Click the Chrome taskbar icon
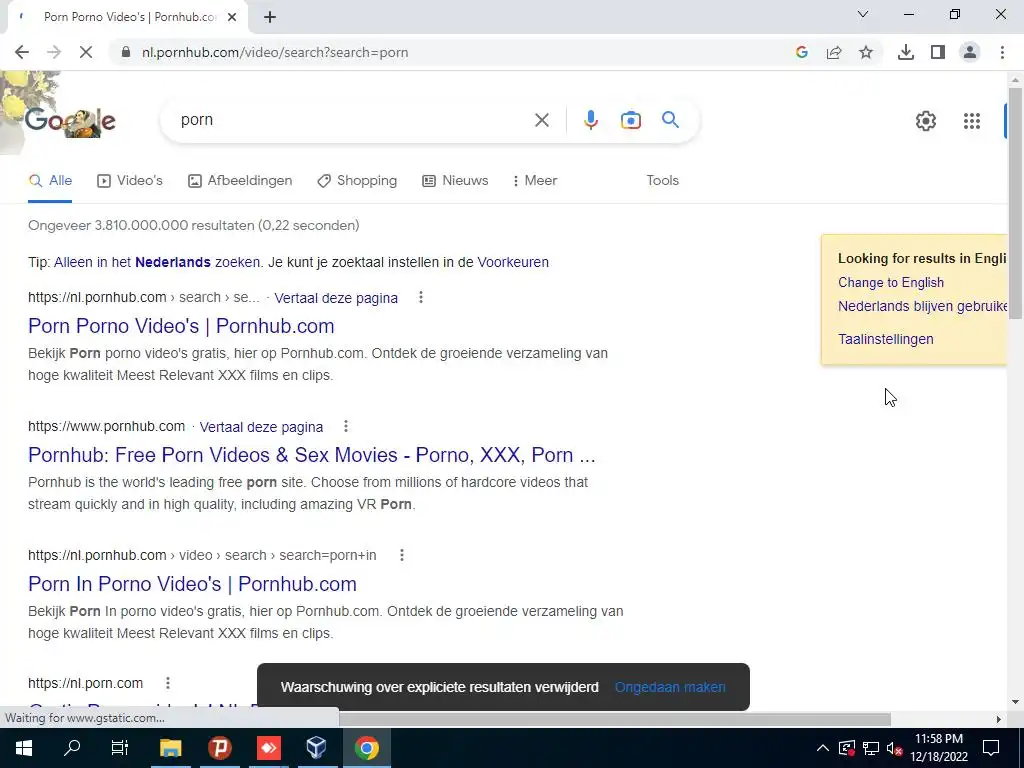 366,748
